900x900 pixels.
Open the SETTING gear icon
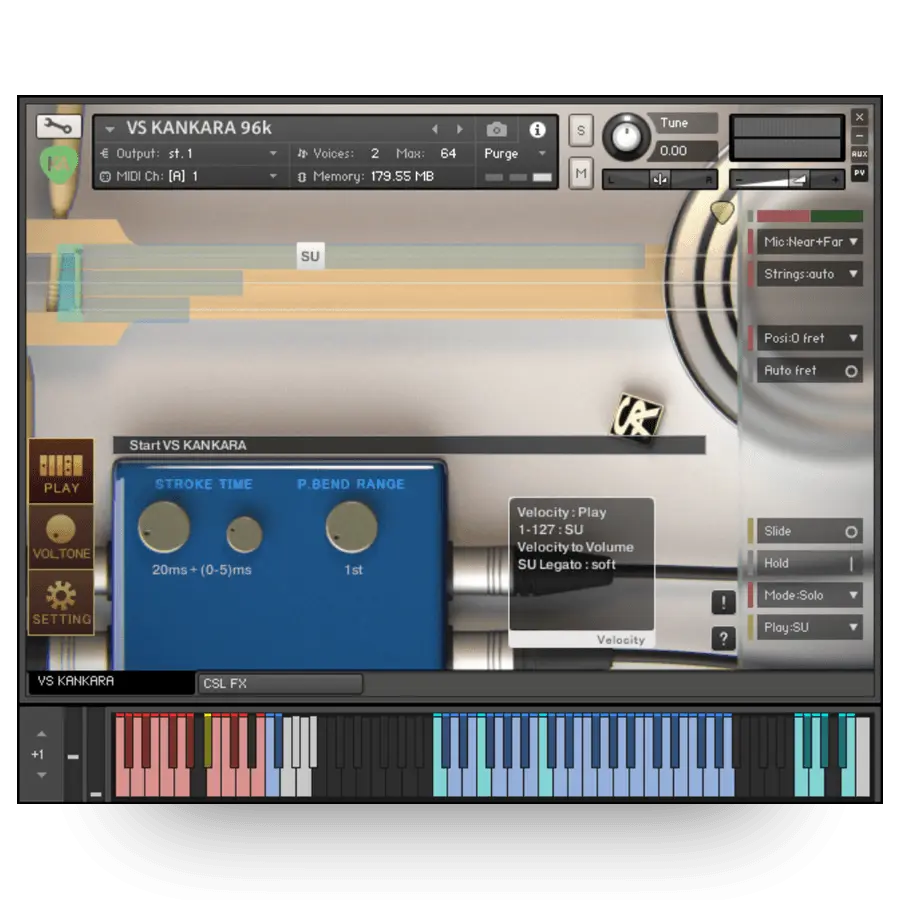pos(61,603)
